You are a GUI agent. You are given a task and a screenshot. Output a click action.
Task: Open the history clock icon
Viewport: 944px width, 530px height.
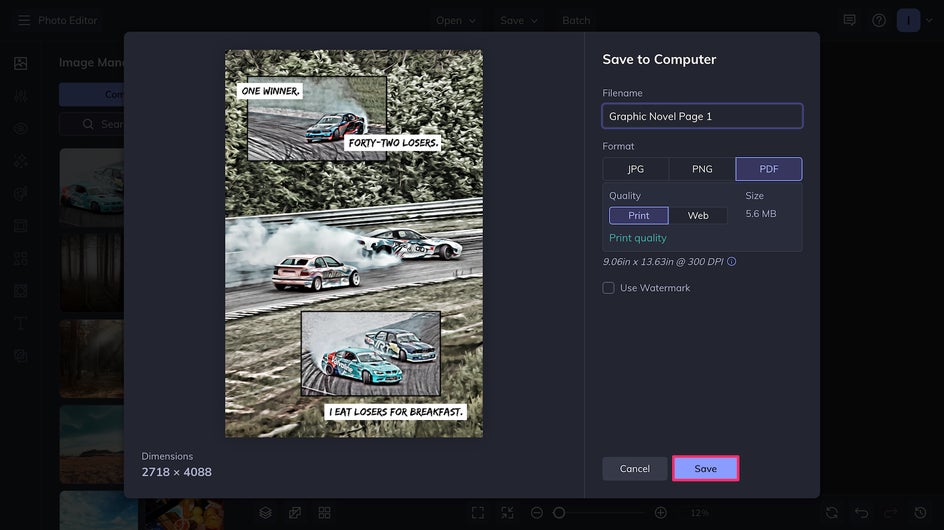[921, 513]
